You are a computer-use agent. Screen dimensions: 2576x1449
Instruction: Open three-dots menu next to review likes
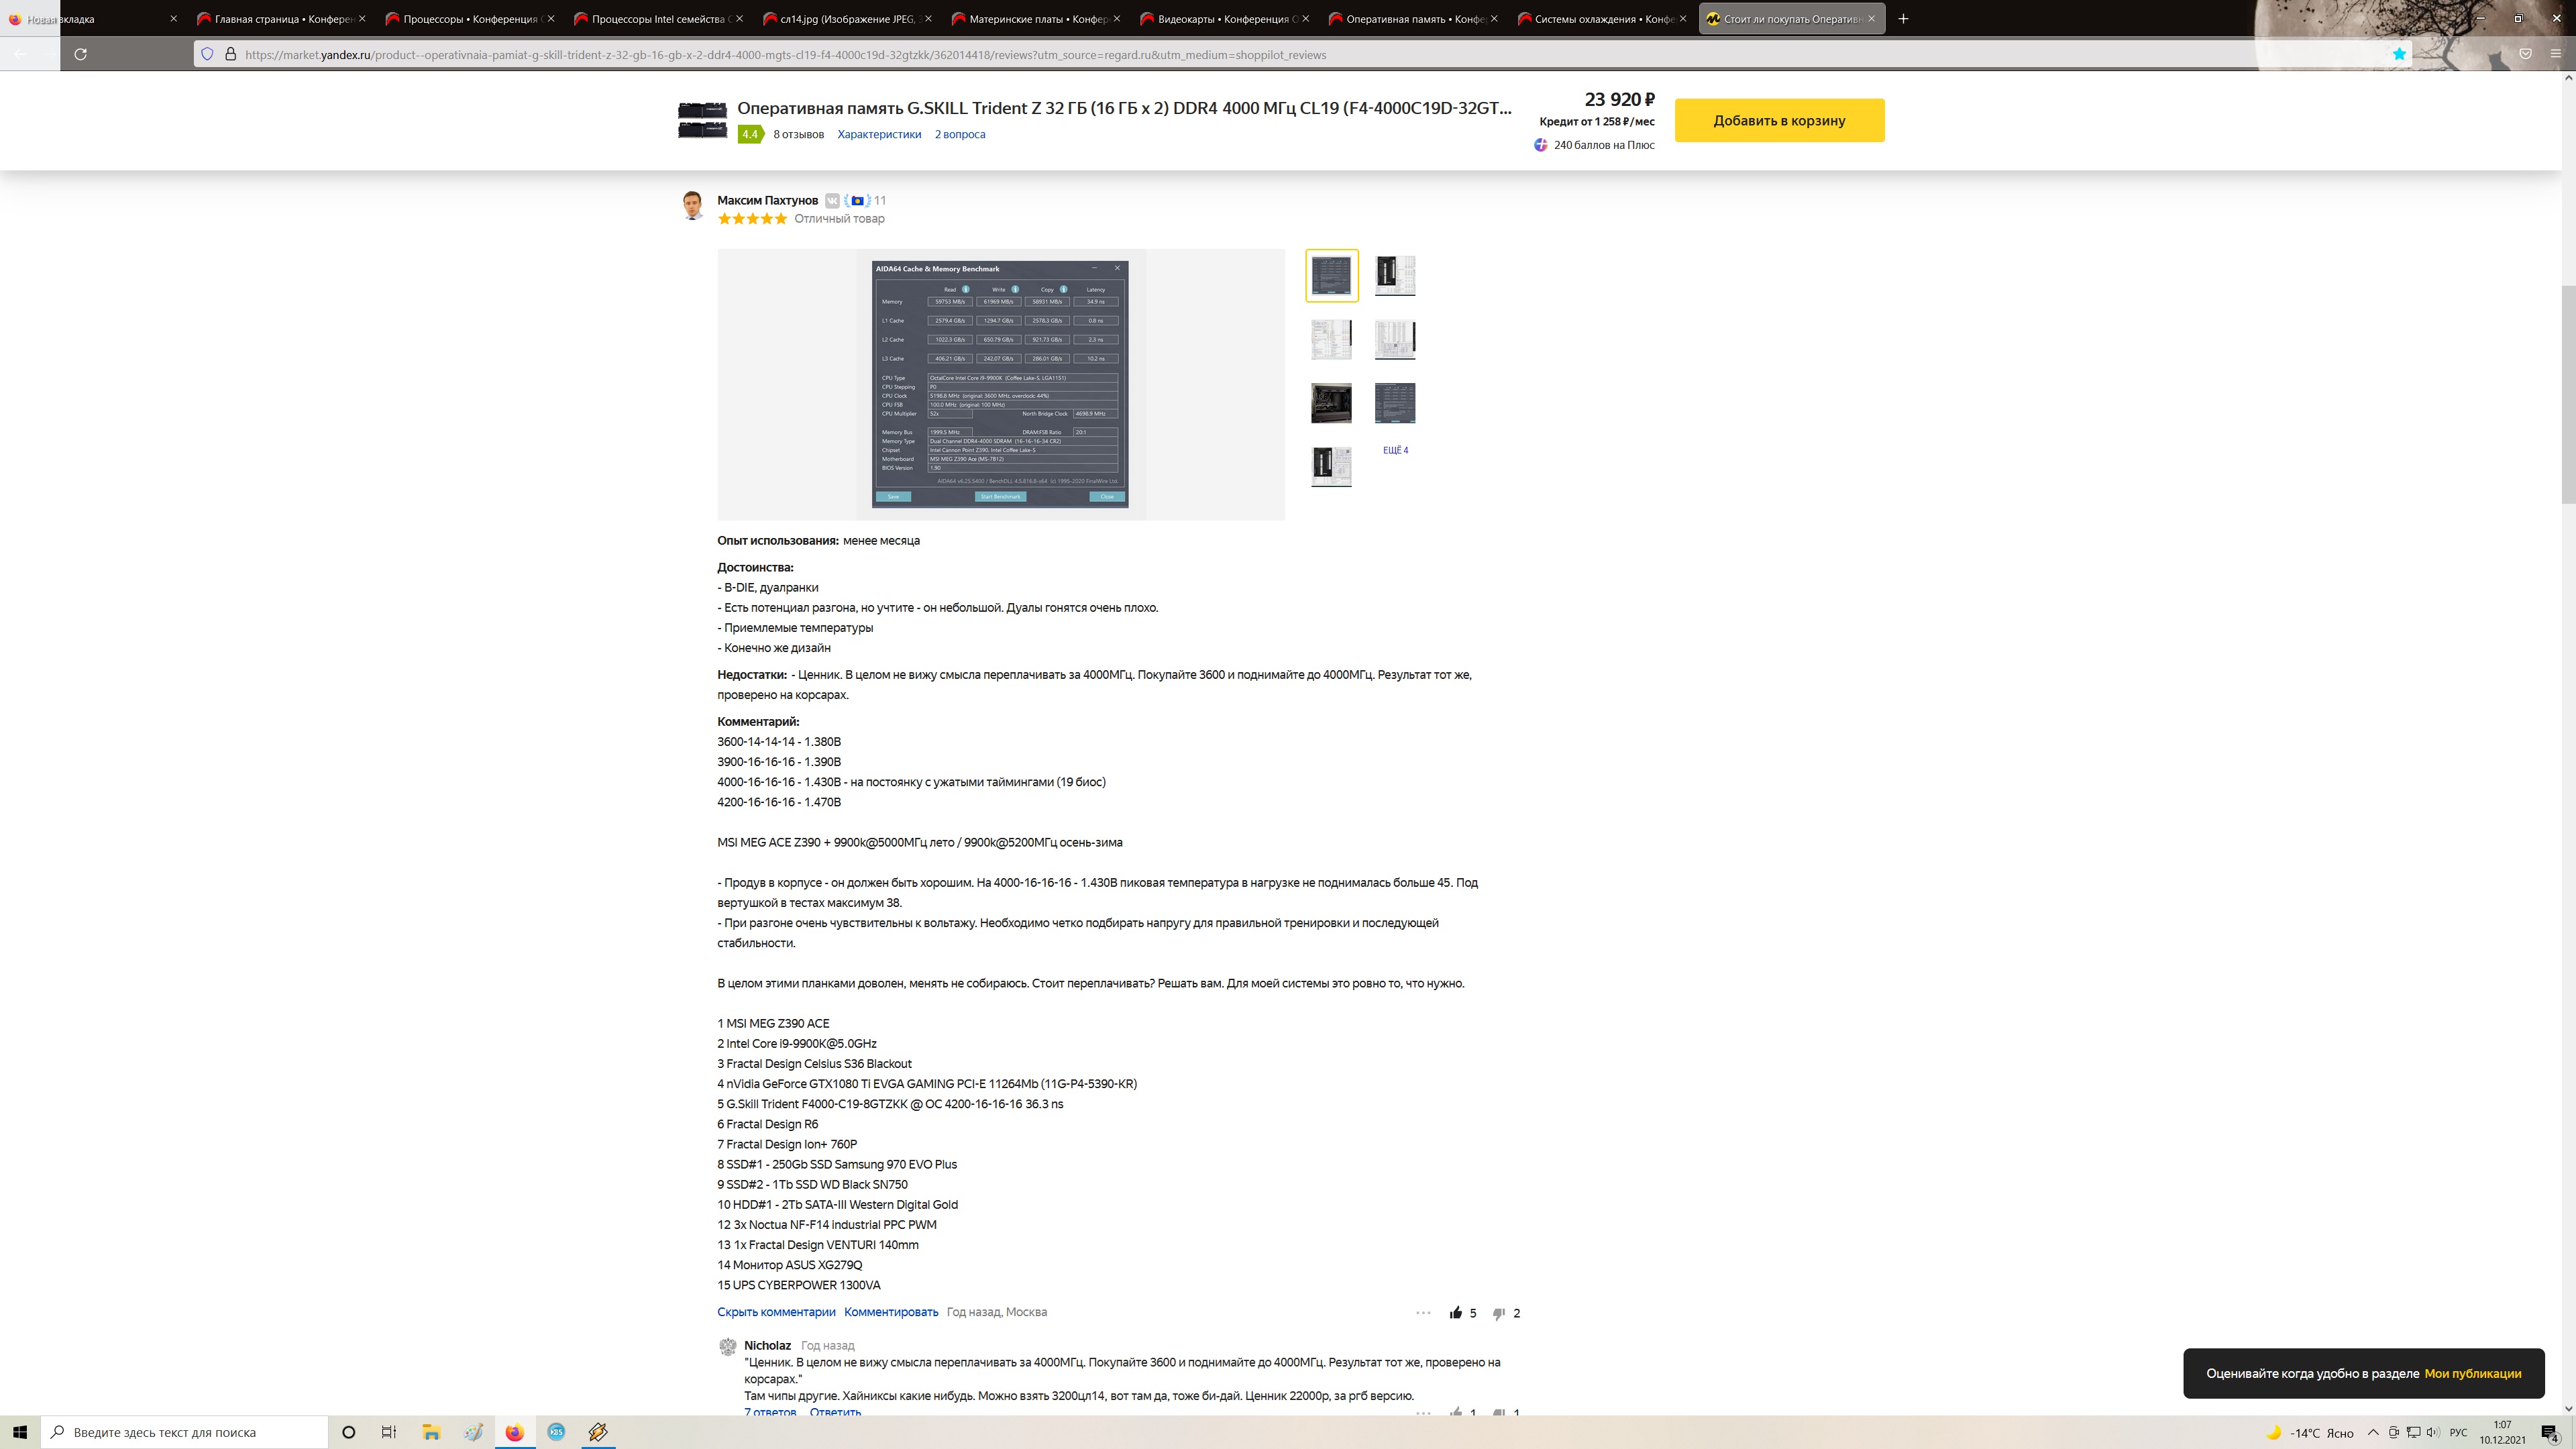[1423, 1313]
